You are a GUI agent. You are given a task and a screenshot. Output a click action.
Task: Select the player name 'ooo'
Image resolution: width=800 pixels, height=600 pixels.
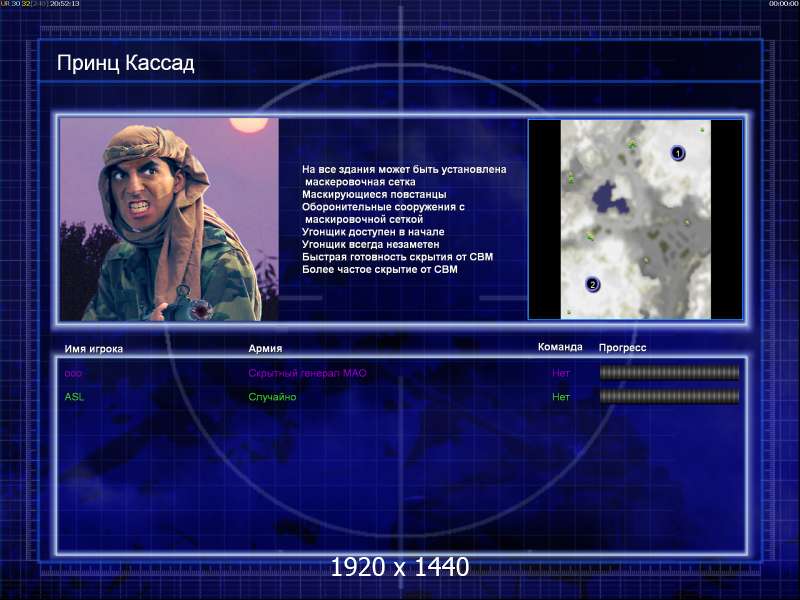pyautogui.click(x=73, y=373)
